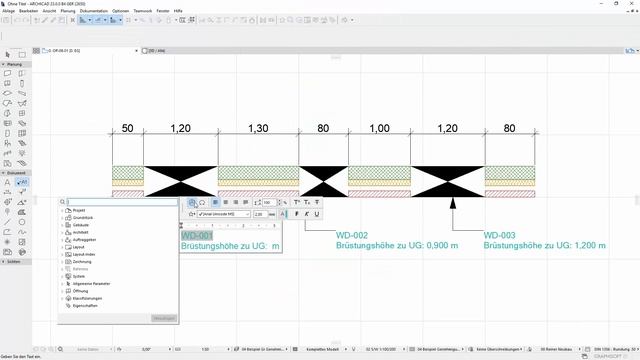Select the Marquee tool

point(22,55)
